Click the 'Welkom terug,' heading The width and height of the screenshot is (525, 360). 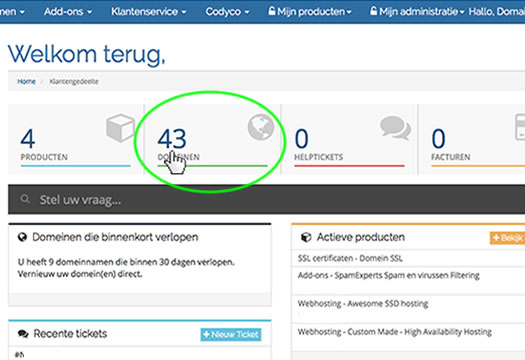[87, 54]
